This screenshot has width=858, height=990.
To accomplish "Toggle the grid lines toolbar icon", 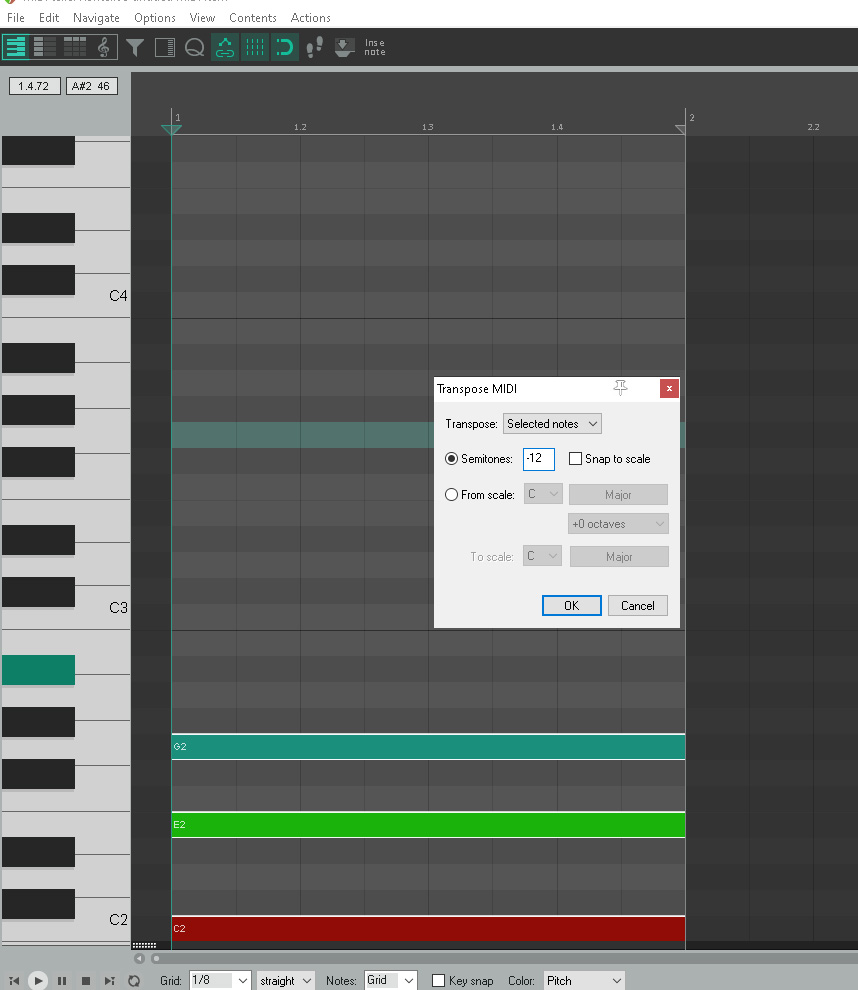I will pyautogui.click(x=254, y=47).
